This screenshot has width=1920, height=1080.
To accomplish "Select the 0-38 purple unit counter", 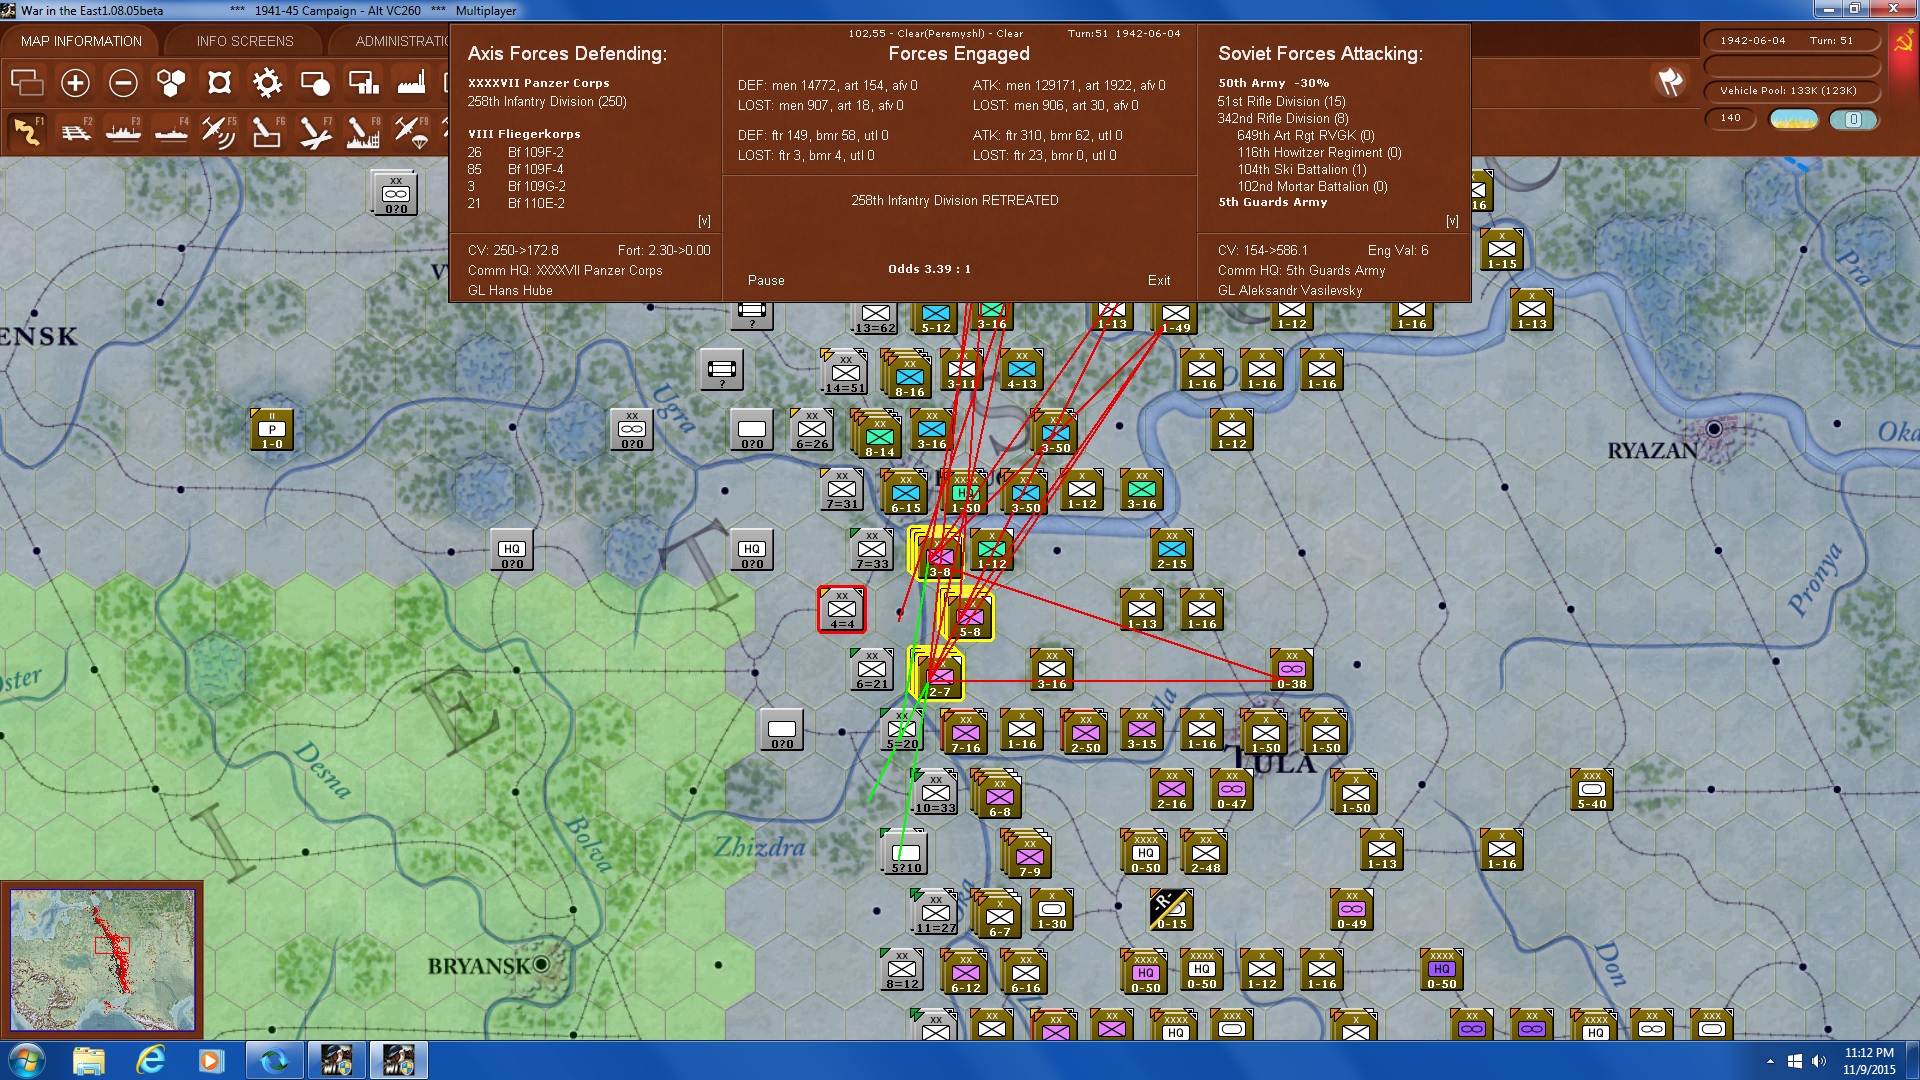I will point(1291,670).
